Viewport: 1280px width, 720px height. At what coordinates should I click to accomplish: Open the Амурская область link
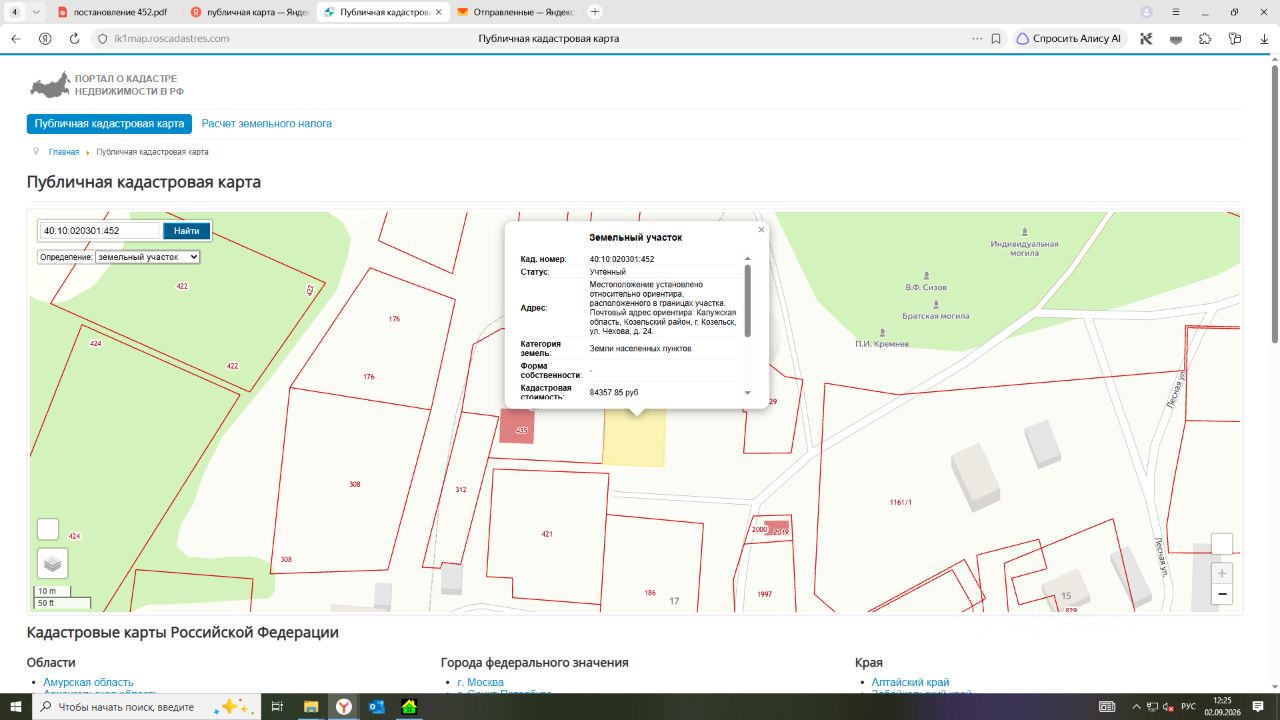click(88, 682)
